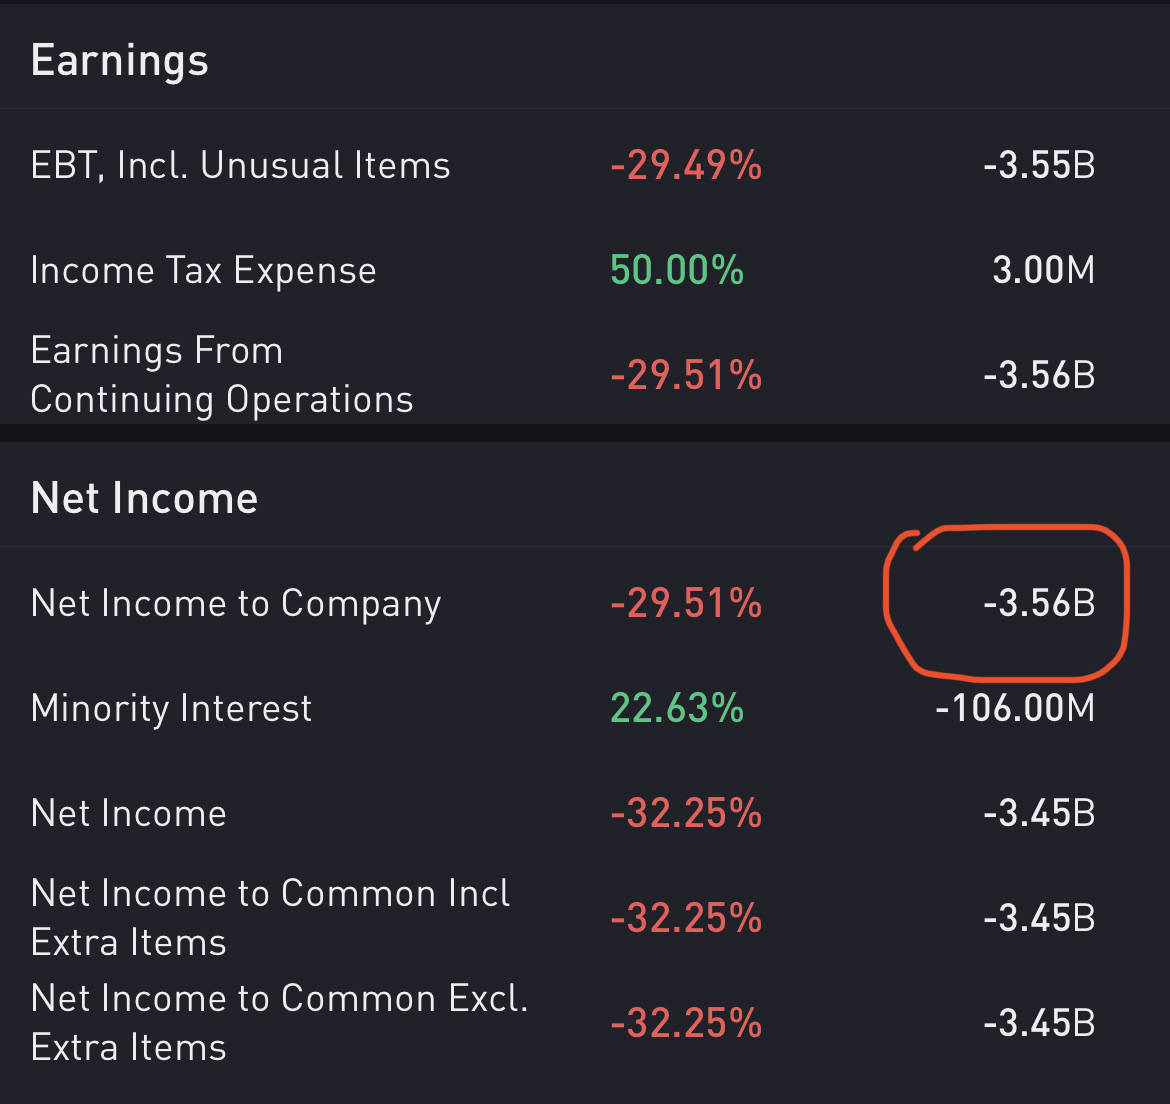Screen dimensions: 1170x1104
Task: Click the -106.00M minority interest amount
Action: [x=1015, y=708]
